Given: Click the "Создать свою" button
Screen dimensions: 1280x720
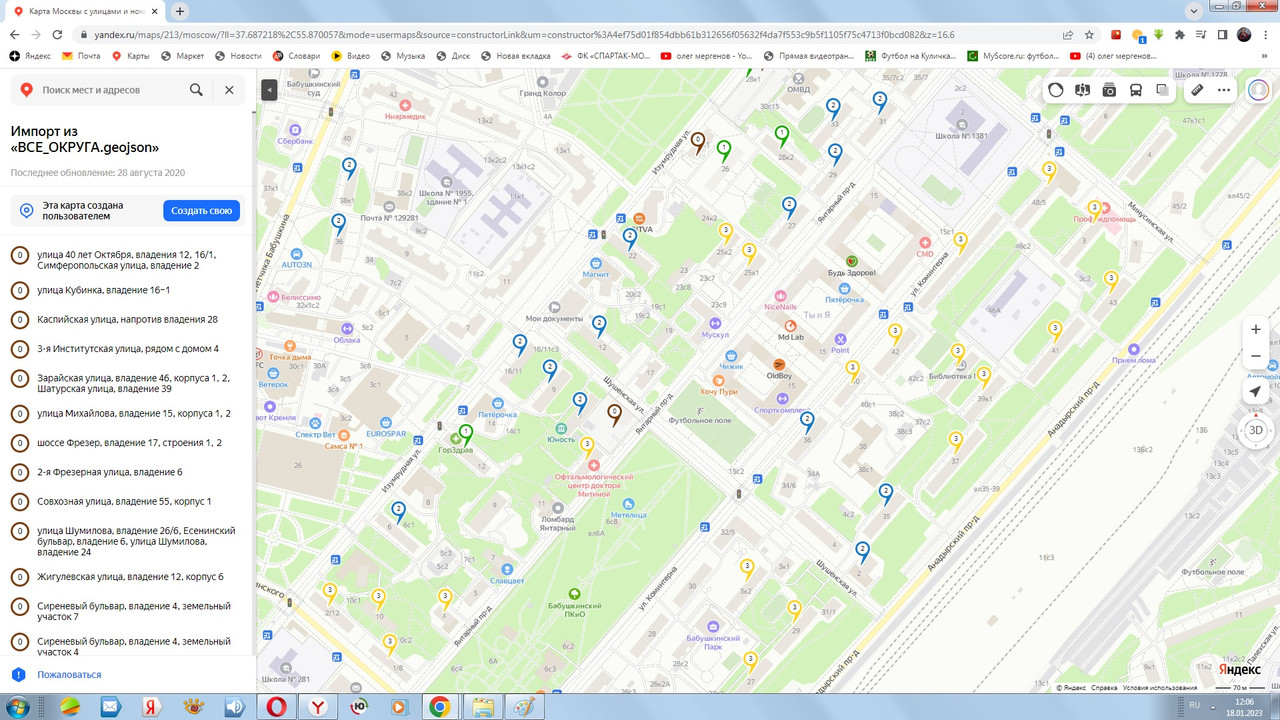Looking at the screenshot, I should [202, 210].
